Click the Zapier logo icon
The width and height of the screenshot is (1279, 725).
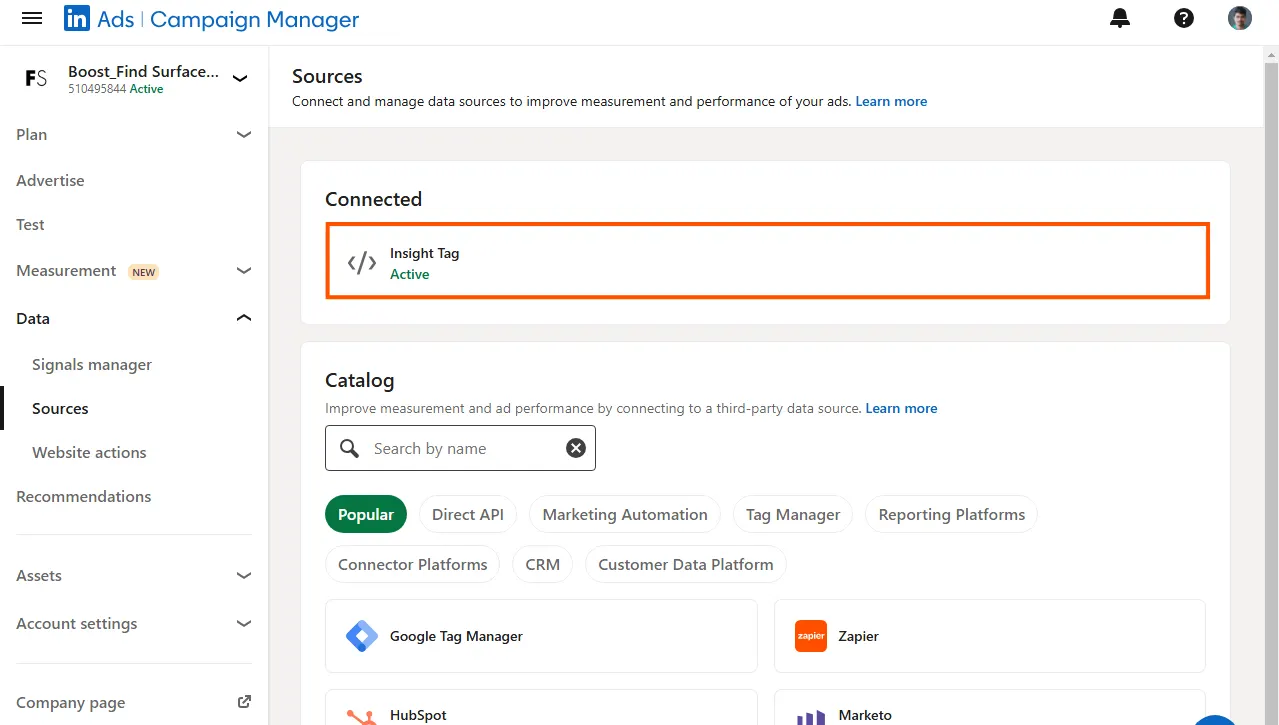pyautogui.click(x=811, y=636)
